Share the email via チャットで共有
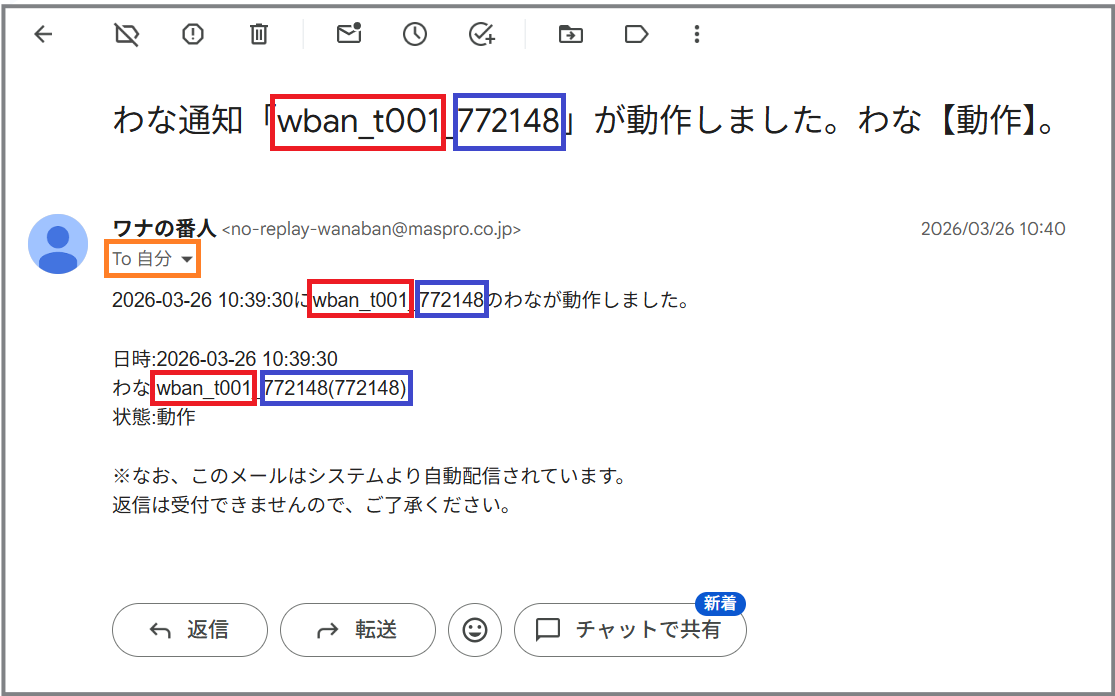This screenshot has height=696, width=1115. [x=630, y=630]
